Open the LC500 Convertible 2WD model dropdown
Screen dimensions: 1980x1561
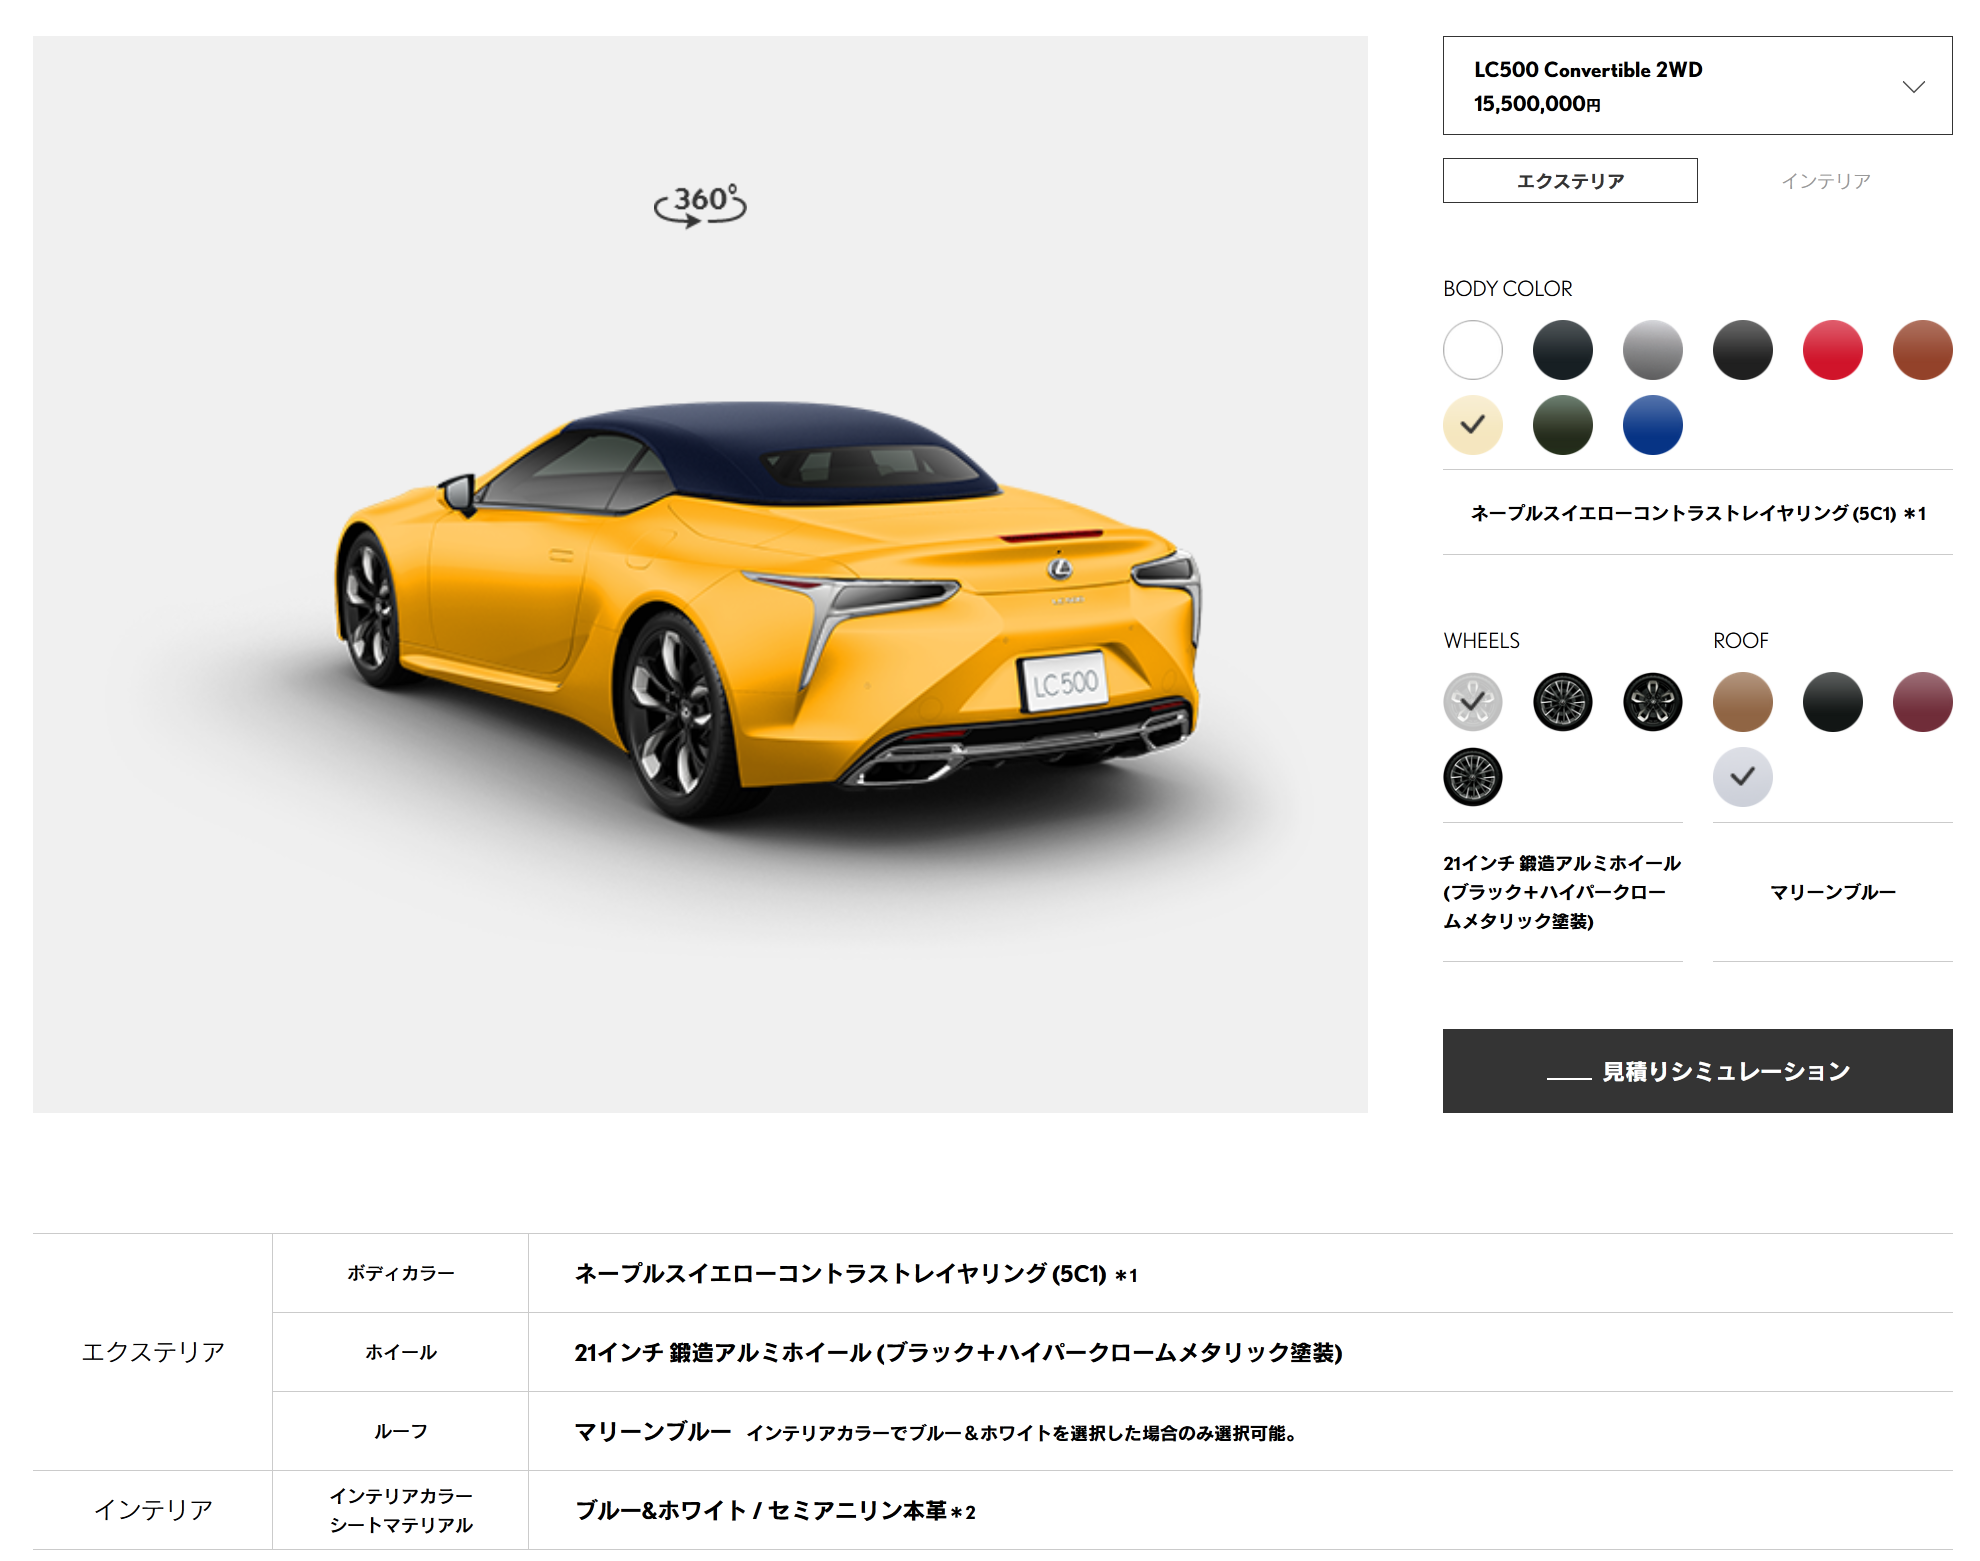coord(1697,86)
